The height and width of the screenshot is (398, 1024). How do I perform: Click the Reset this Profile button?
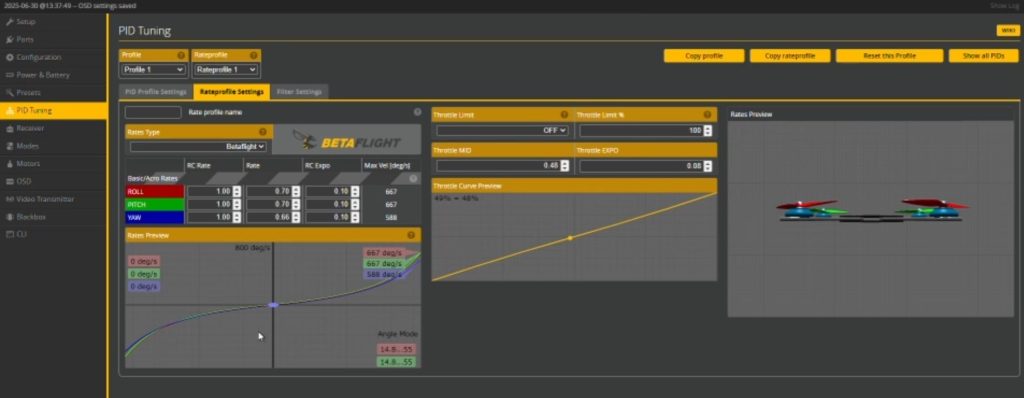tap(889, 56)
